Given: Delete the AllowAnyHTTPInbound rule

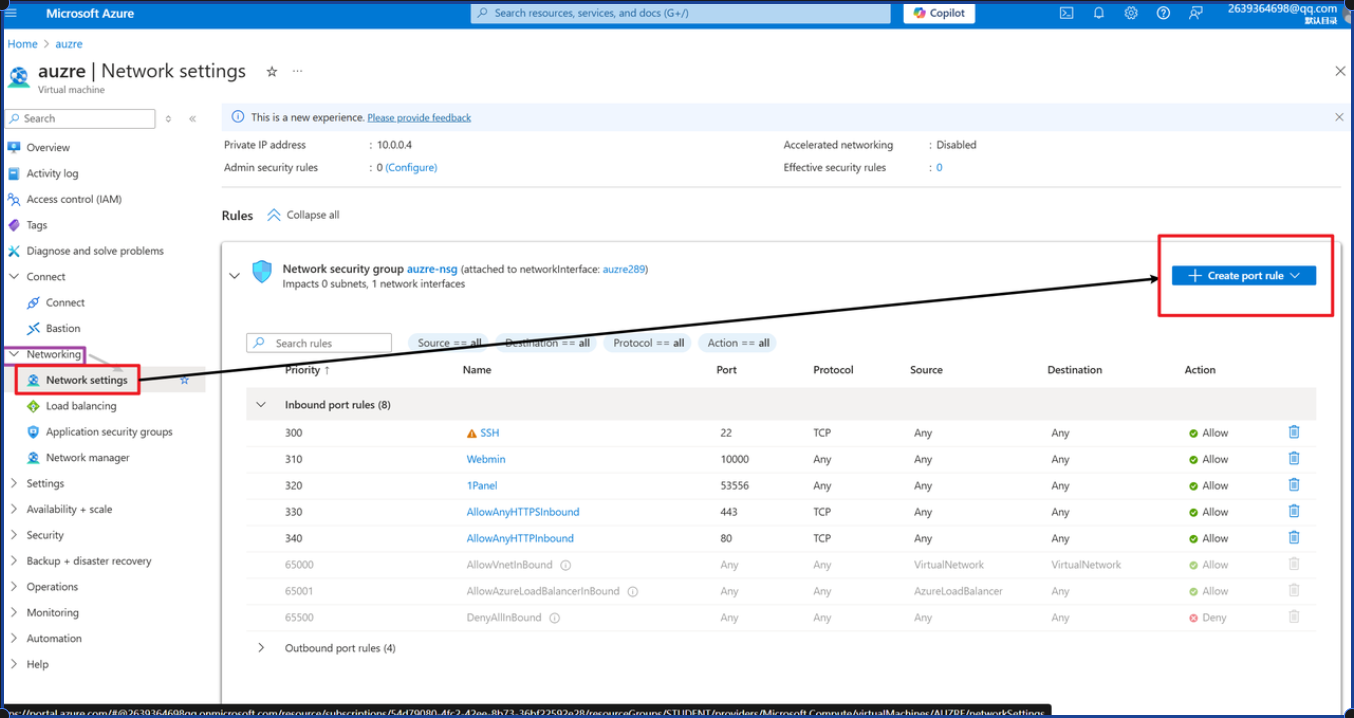Looking at the screenshot, I should 1294,537.
